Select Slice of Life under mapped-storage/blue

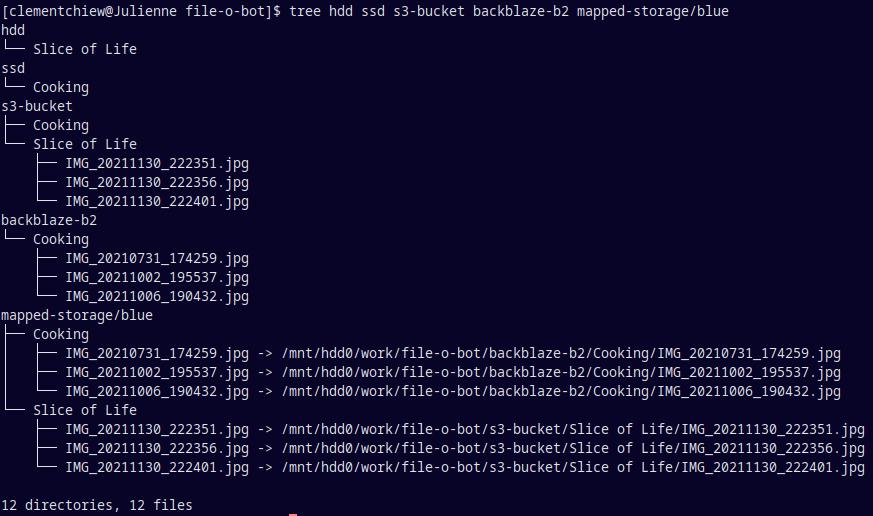click(x=85, y=410)
